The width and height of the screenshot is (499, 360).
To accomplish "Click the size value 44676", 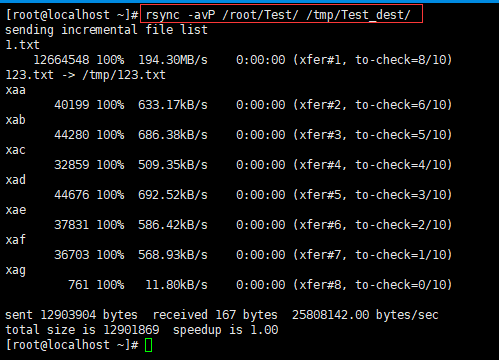I will (x=72, y=195).
